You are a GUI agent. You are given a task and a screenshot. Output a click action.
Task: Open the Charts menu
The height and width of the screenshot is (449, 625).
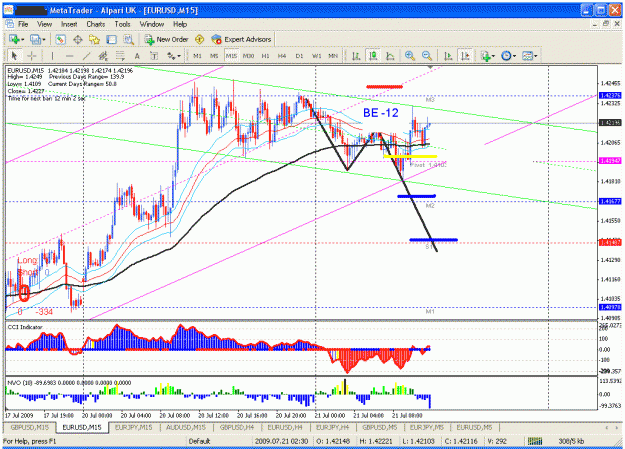96,24
